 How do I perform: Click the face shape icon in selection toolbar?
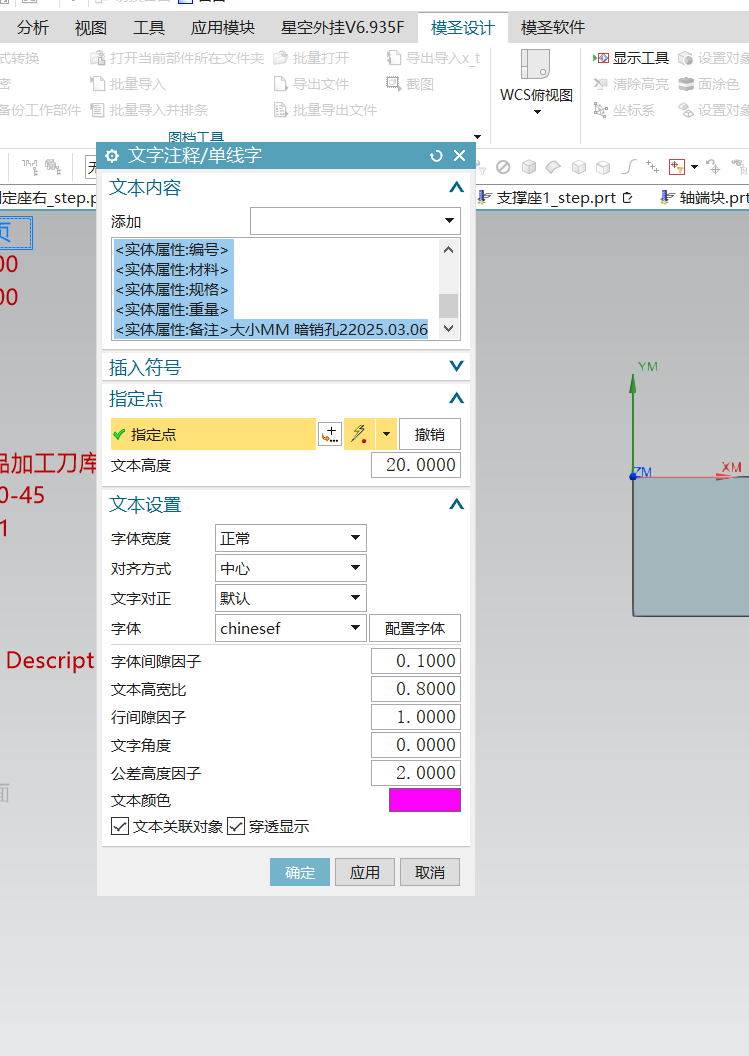tap(553, 167)
